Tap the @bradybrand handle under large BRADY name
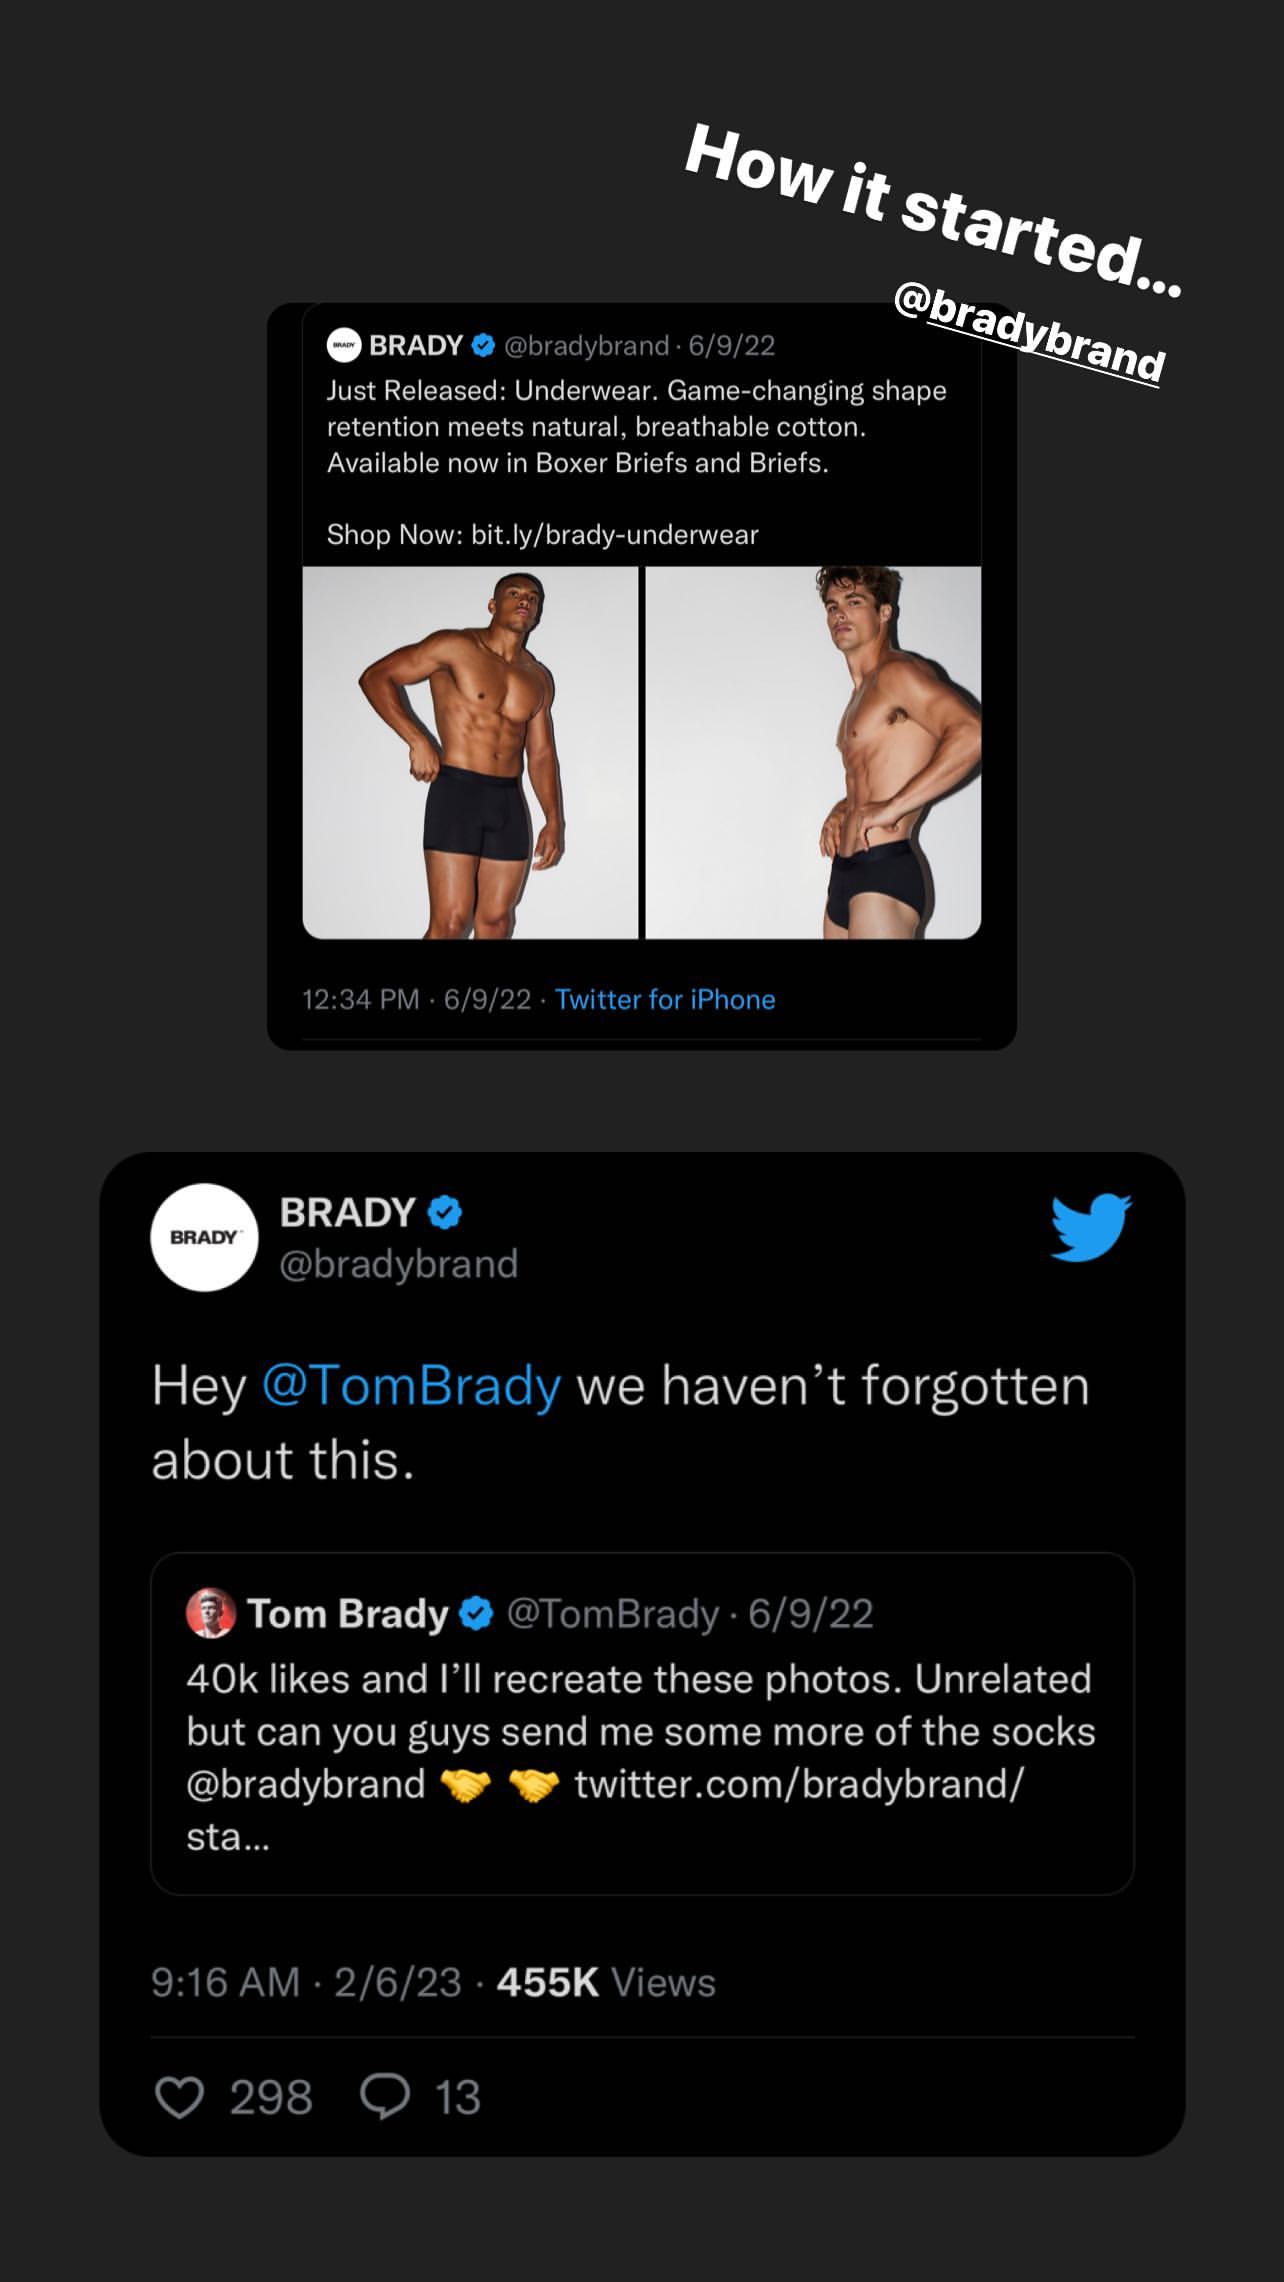Viewport: 1284px width, 2282px height. [398, 1264]
